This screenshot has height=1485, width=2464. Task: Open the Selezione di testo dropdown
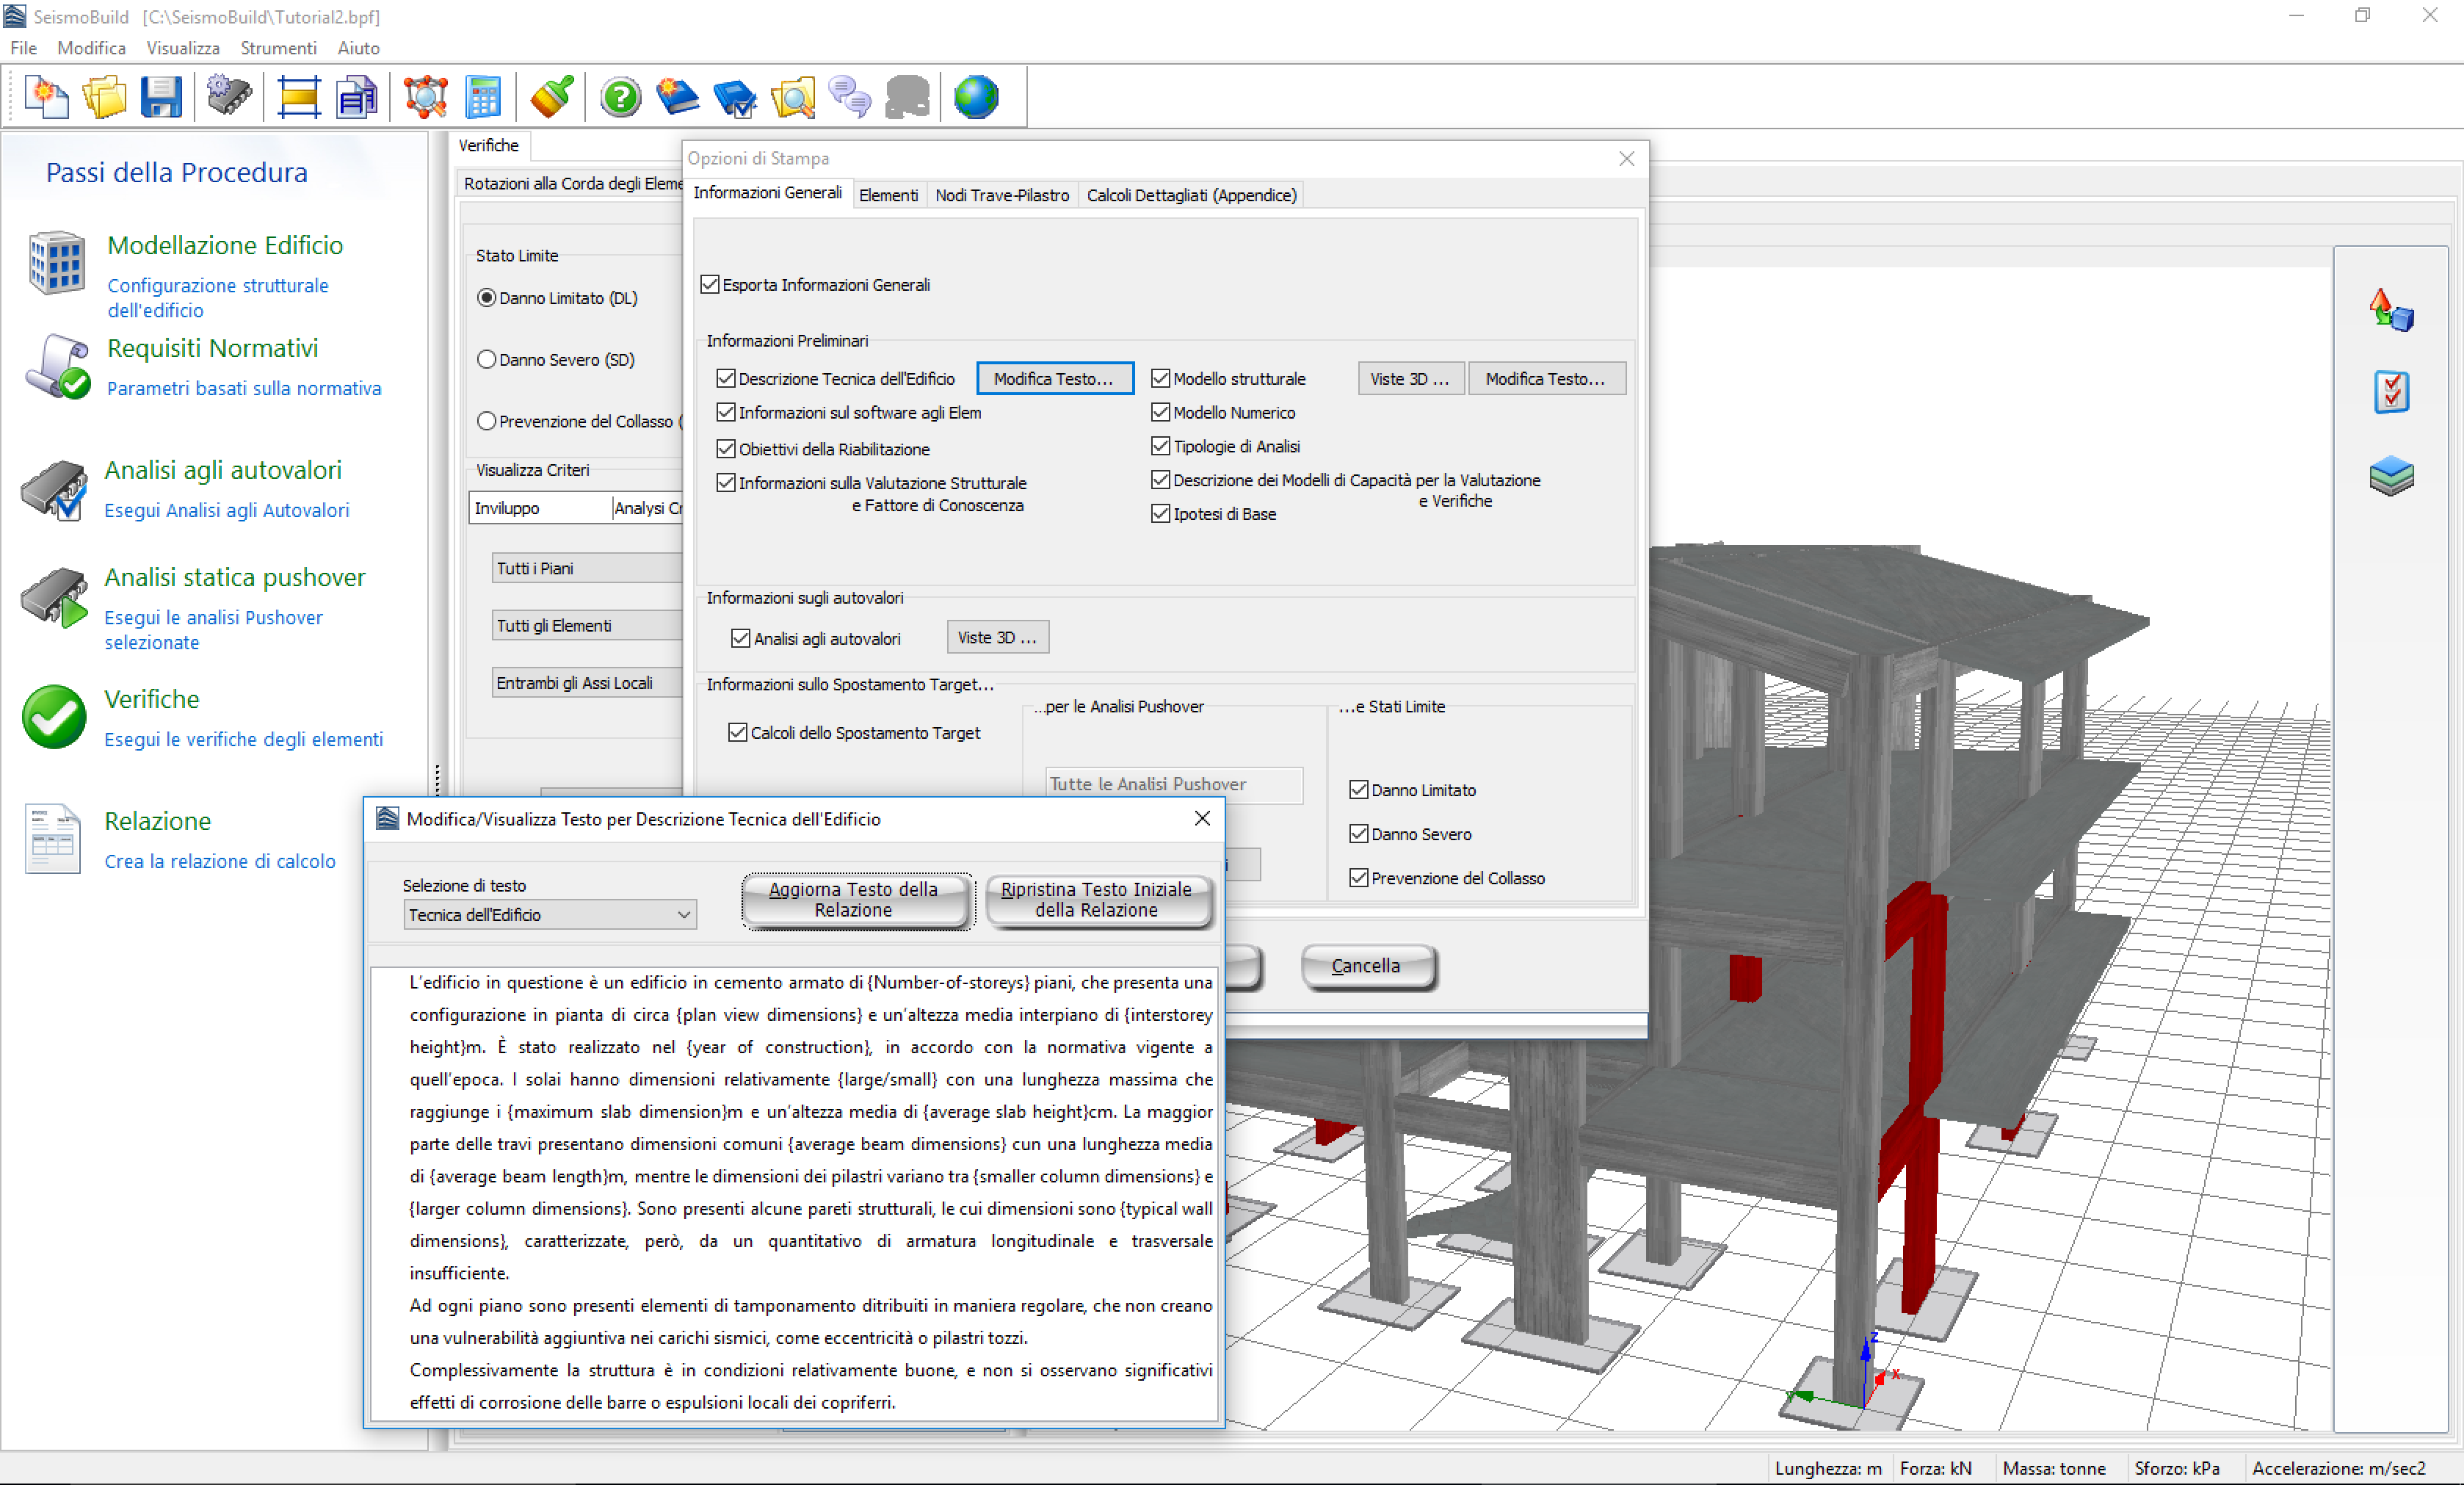click(x=549, y=914)
